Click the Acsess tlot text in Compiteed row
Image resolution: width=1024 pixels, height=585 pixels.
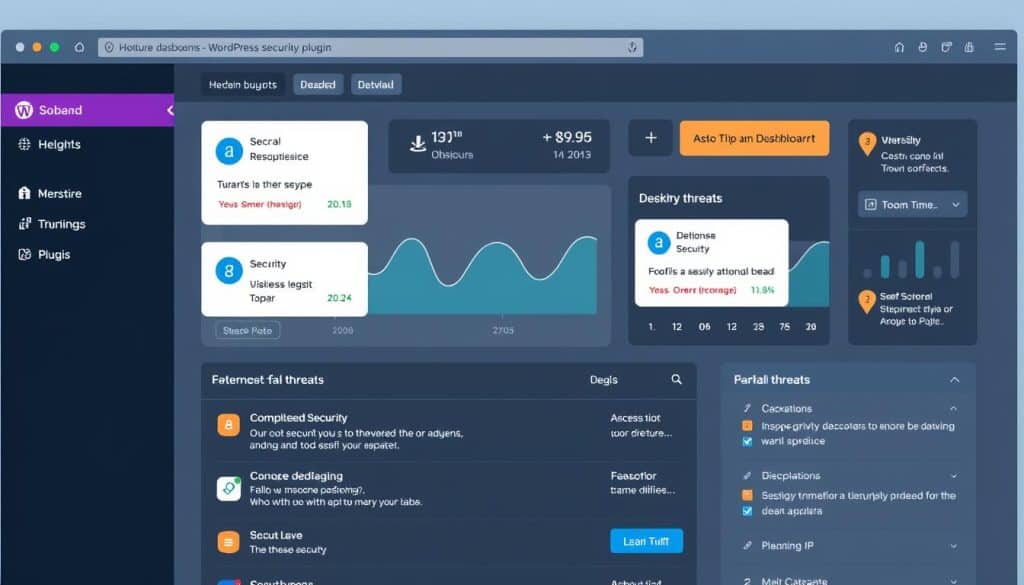(635, 418)
